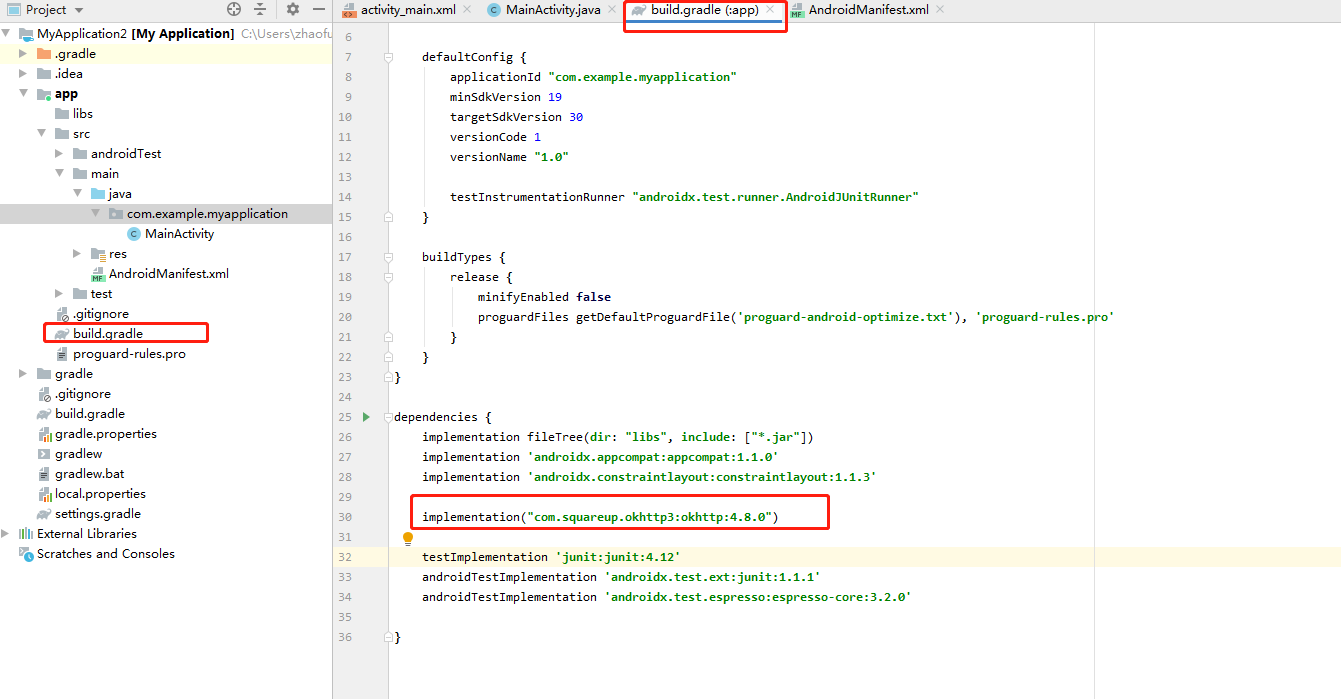Click the testImplementation 'junit:junit:4.12' line
Viewport: 1341px width, 699px height.
pos(551,557)
